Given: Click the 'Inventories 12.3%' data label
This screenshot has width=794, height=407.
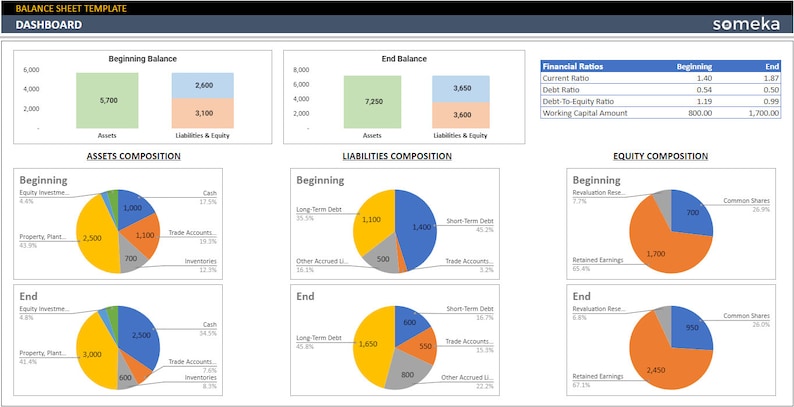Looking at the screenshot, I should 201,265.
